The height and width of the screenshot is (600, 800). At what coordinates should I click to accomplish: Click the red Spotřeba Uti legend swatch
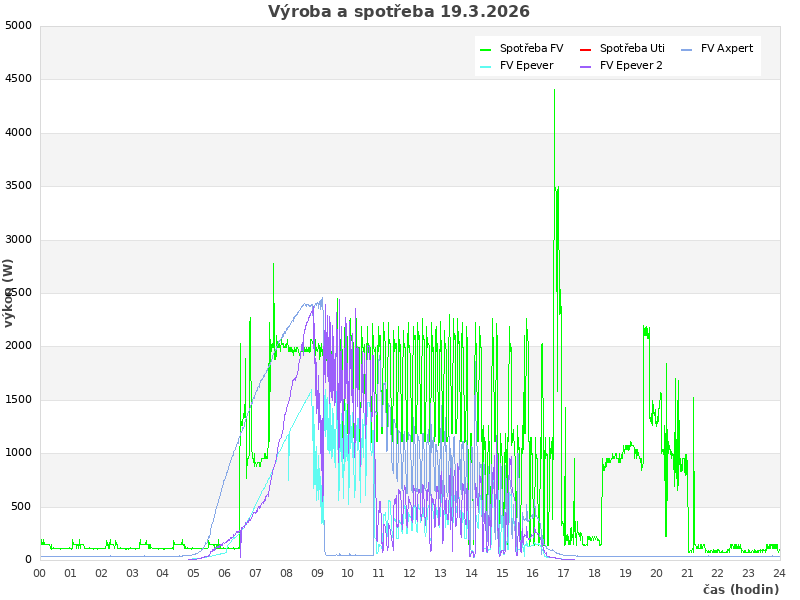pos(586,49)
